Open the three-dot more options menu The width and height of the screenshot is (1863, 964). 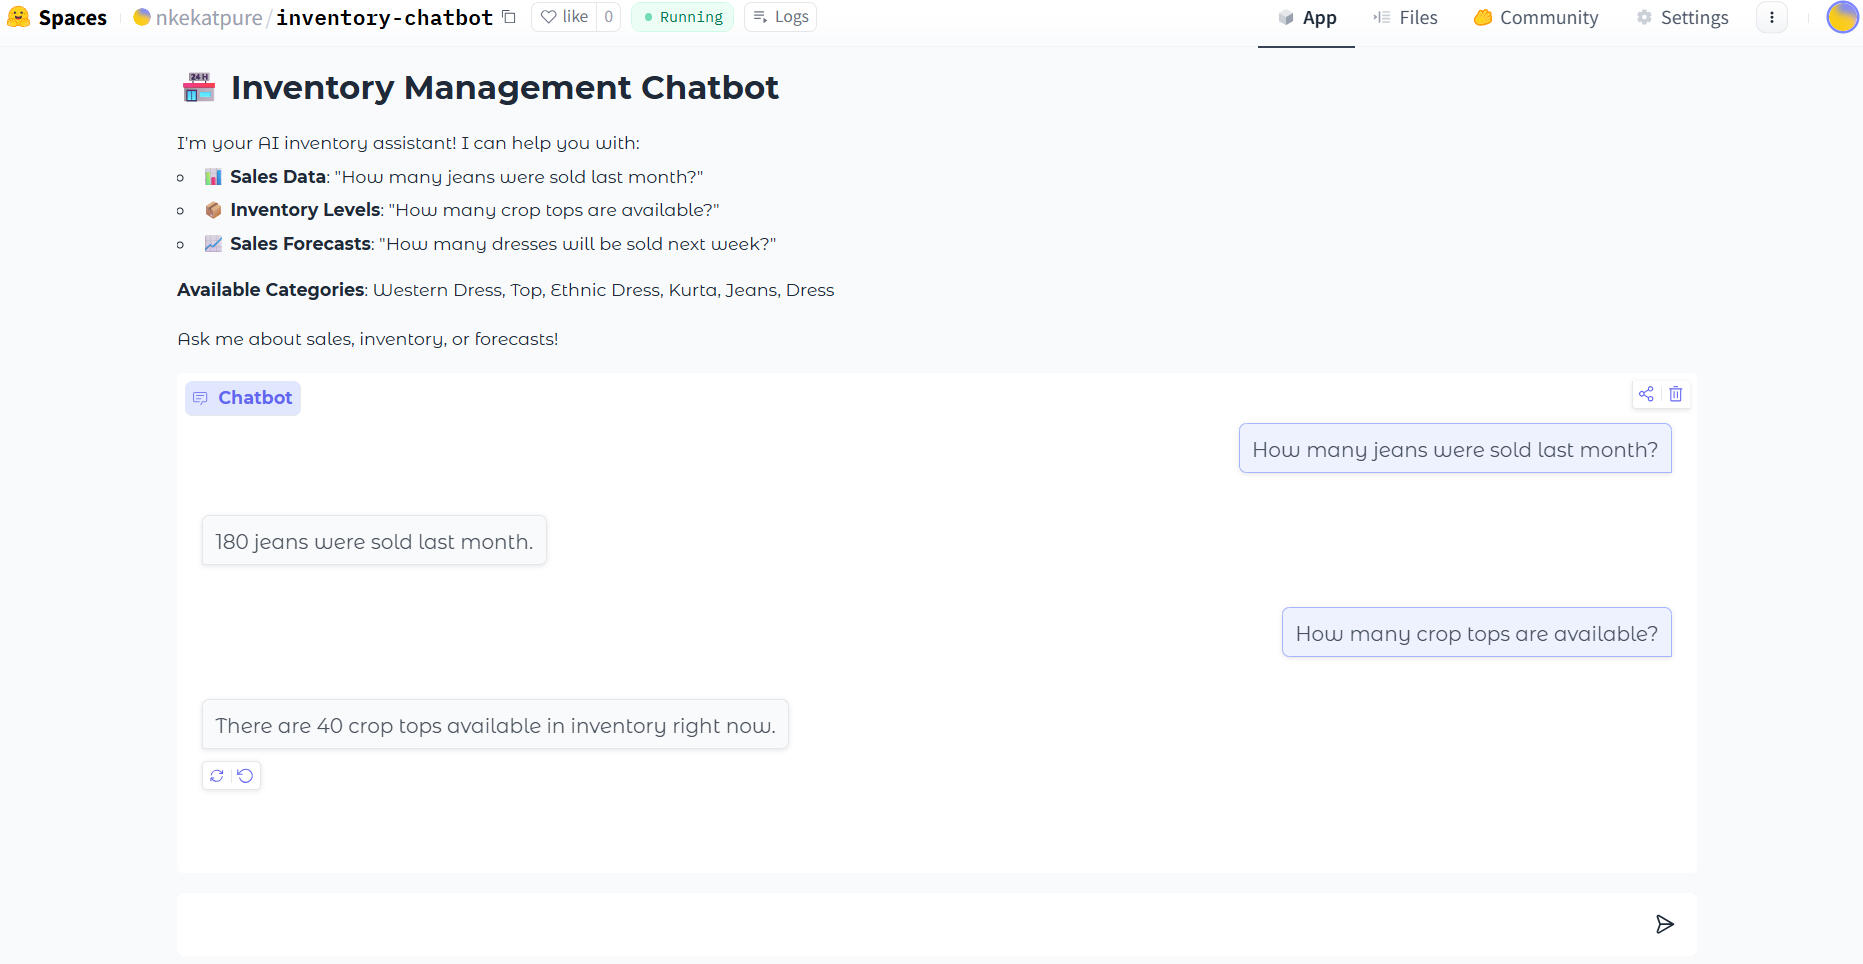tap(1771, 17)
